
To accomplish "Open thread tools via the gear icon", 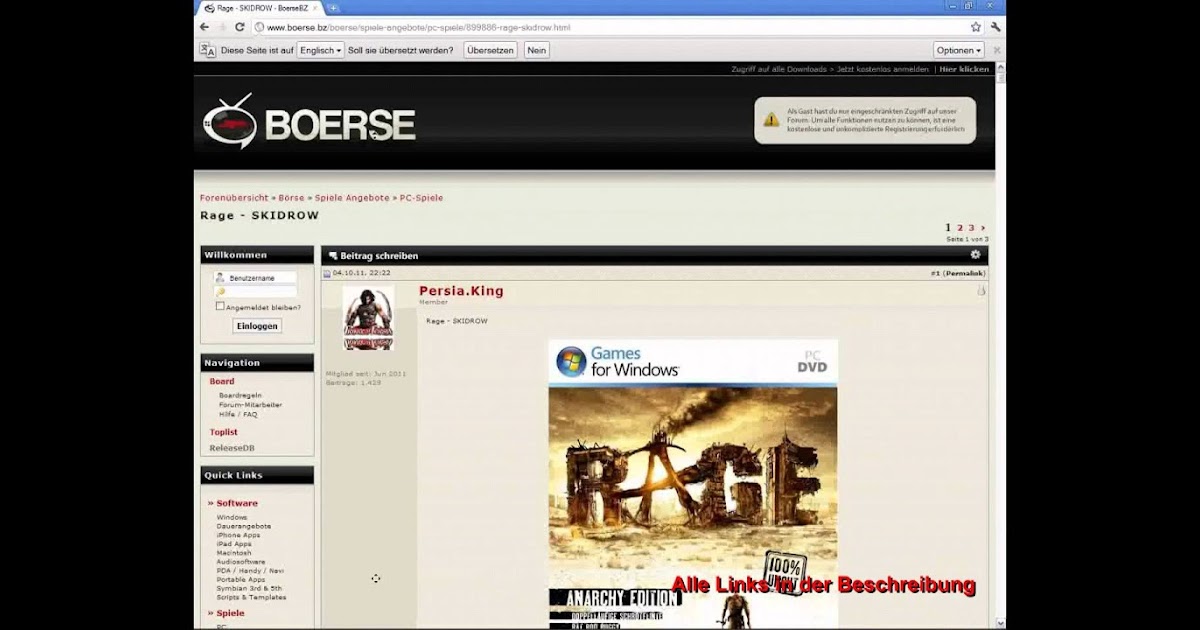I will tap(975, 255).
